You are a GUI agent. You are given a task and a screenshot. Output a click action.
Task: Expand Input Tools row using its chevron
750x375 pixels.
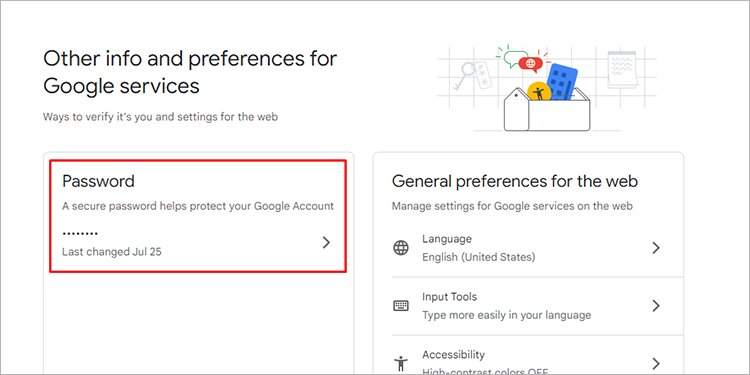[x=656, y=306]
